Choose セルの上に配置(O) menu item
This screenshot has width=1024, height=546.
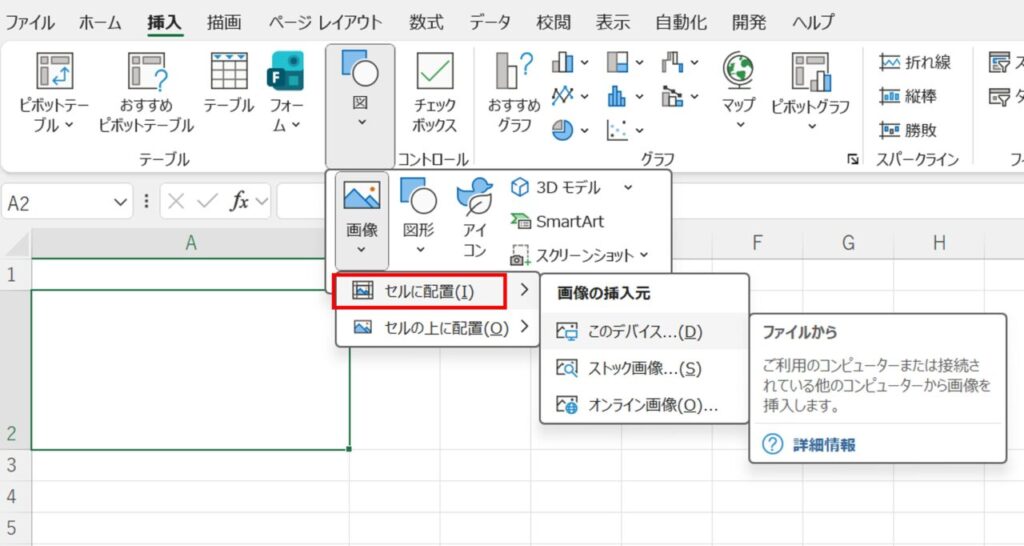(436, 327)
